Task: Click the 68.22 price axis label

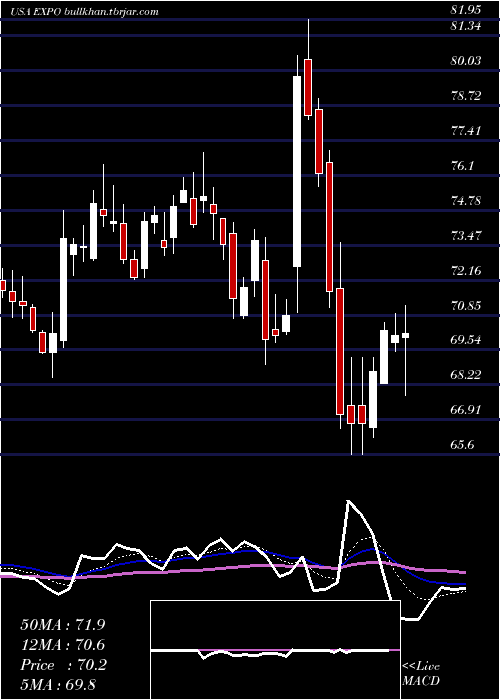Action: click(x=466, y=375)
